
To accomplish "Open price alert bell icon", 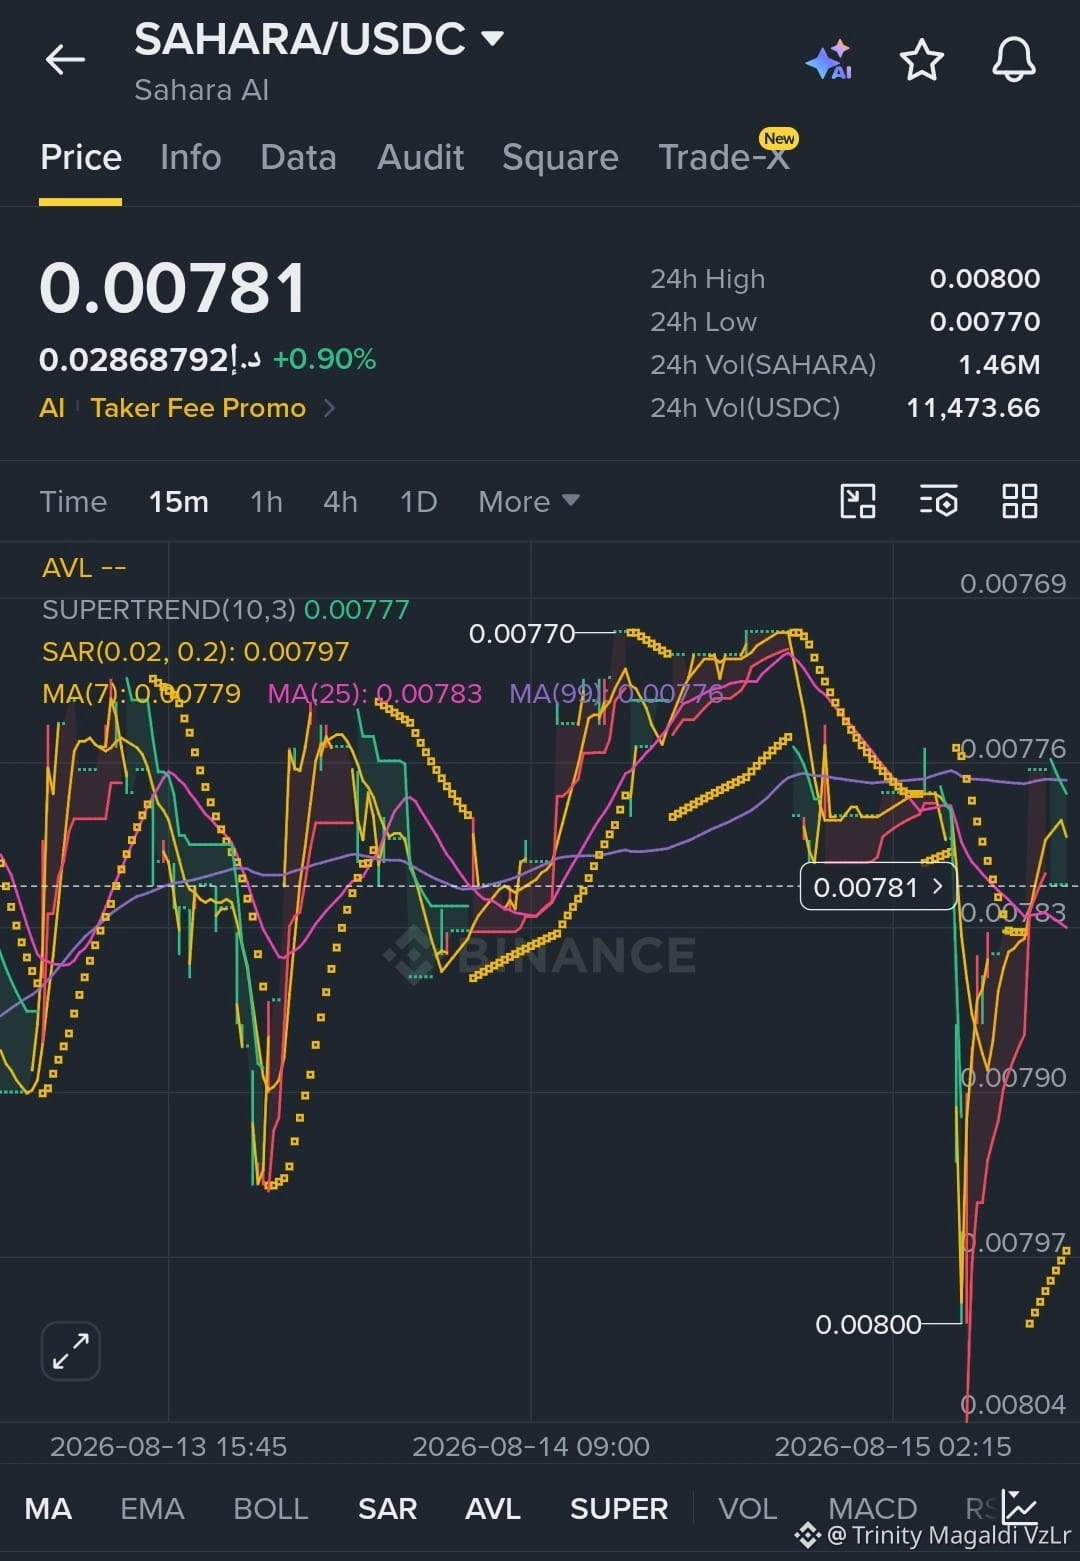I will [1013, 60].
